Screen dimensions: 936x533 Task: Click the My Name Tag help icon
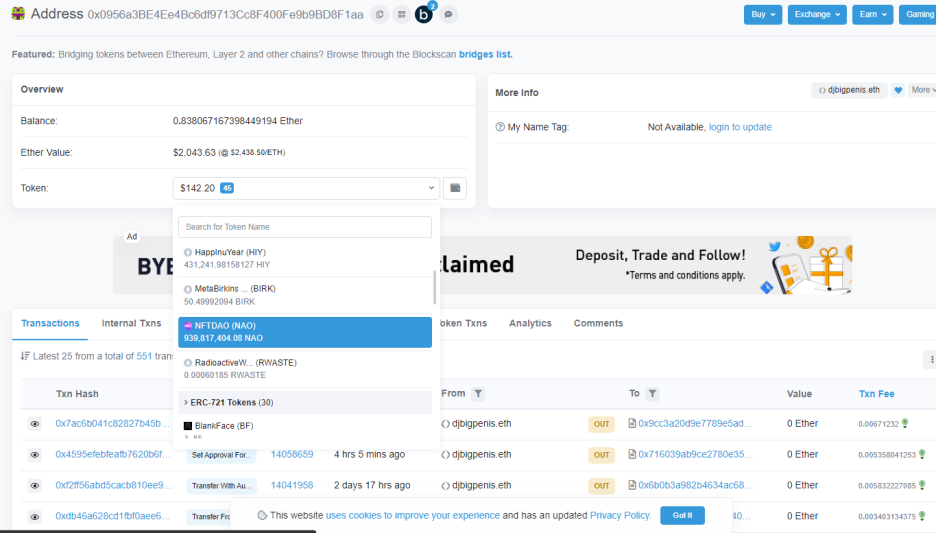click(500, 127)
